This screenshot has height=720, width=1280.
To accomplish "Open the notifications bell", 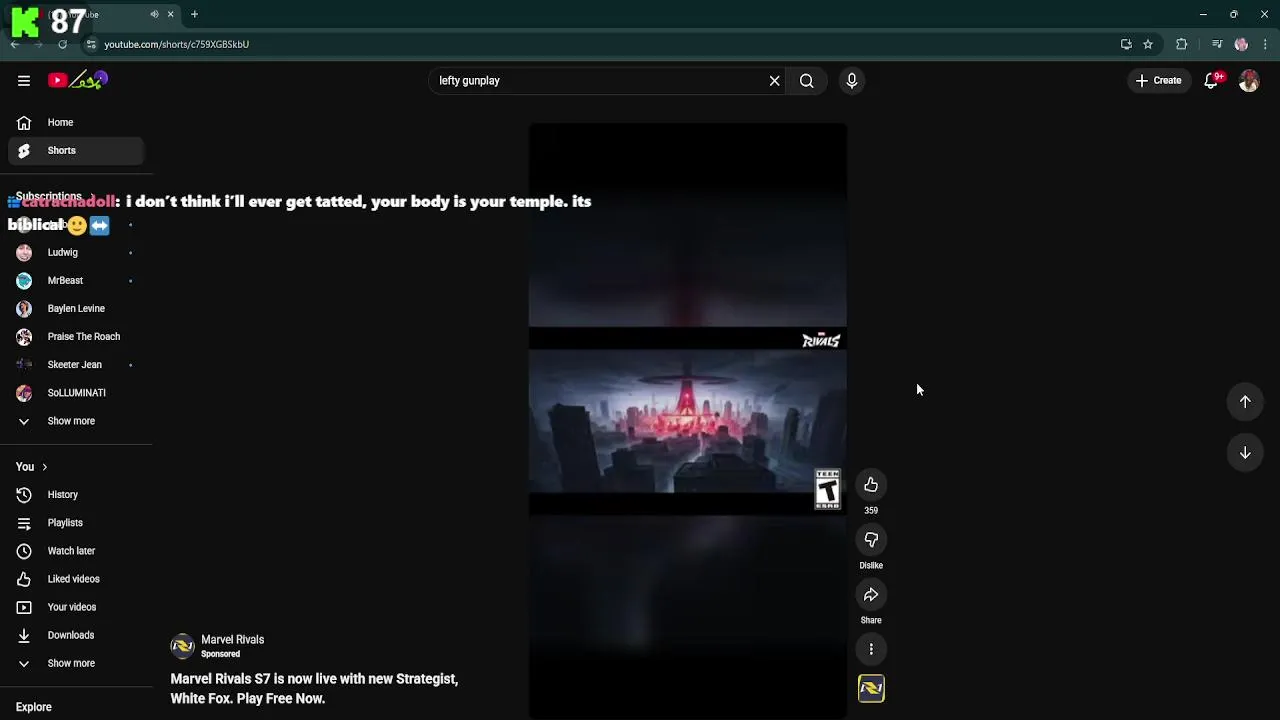I will [1212, 81].
